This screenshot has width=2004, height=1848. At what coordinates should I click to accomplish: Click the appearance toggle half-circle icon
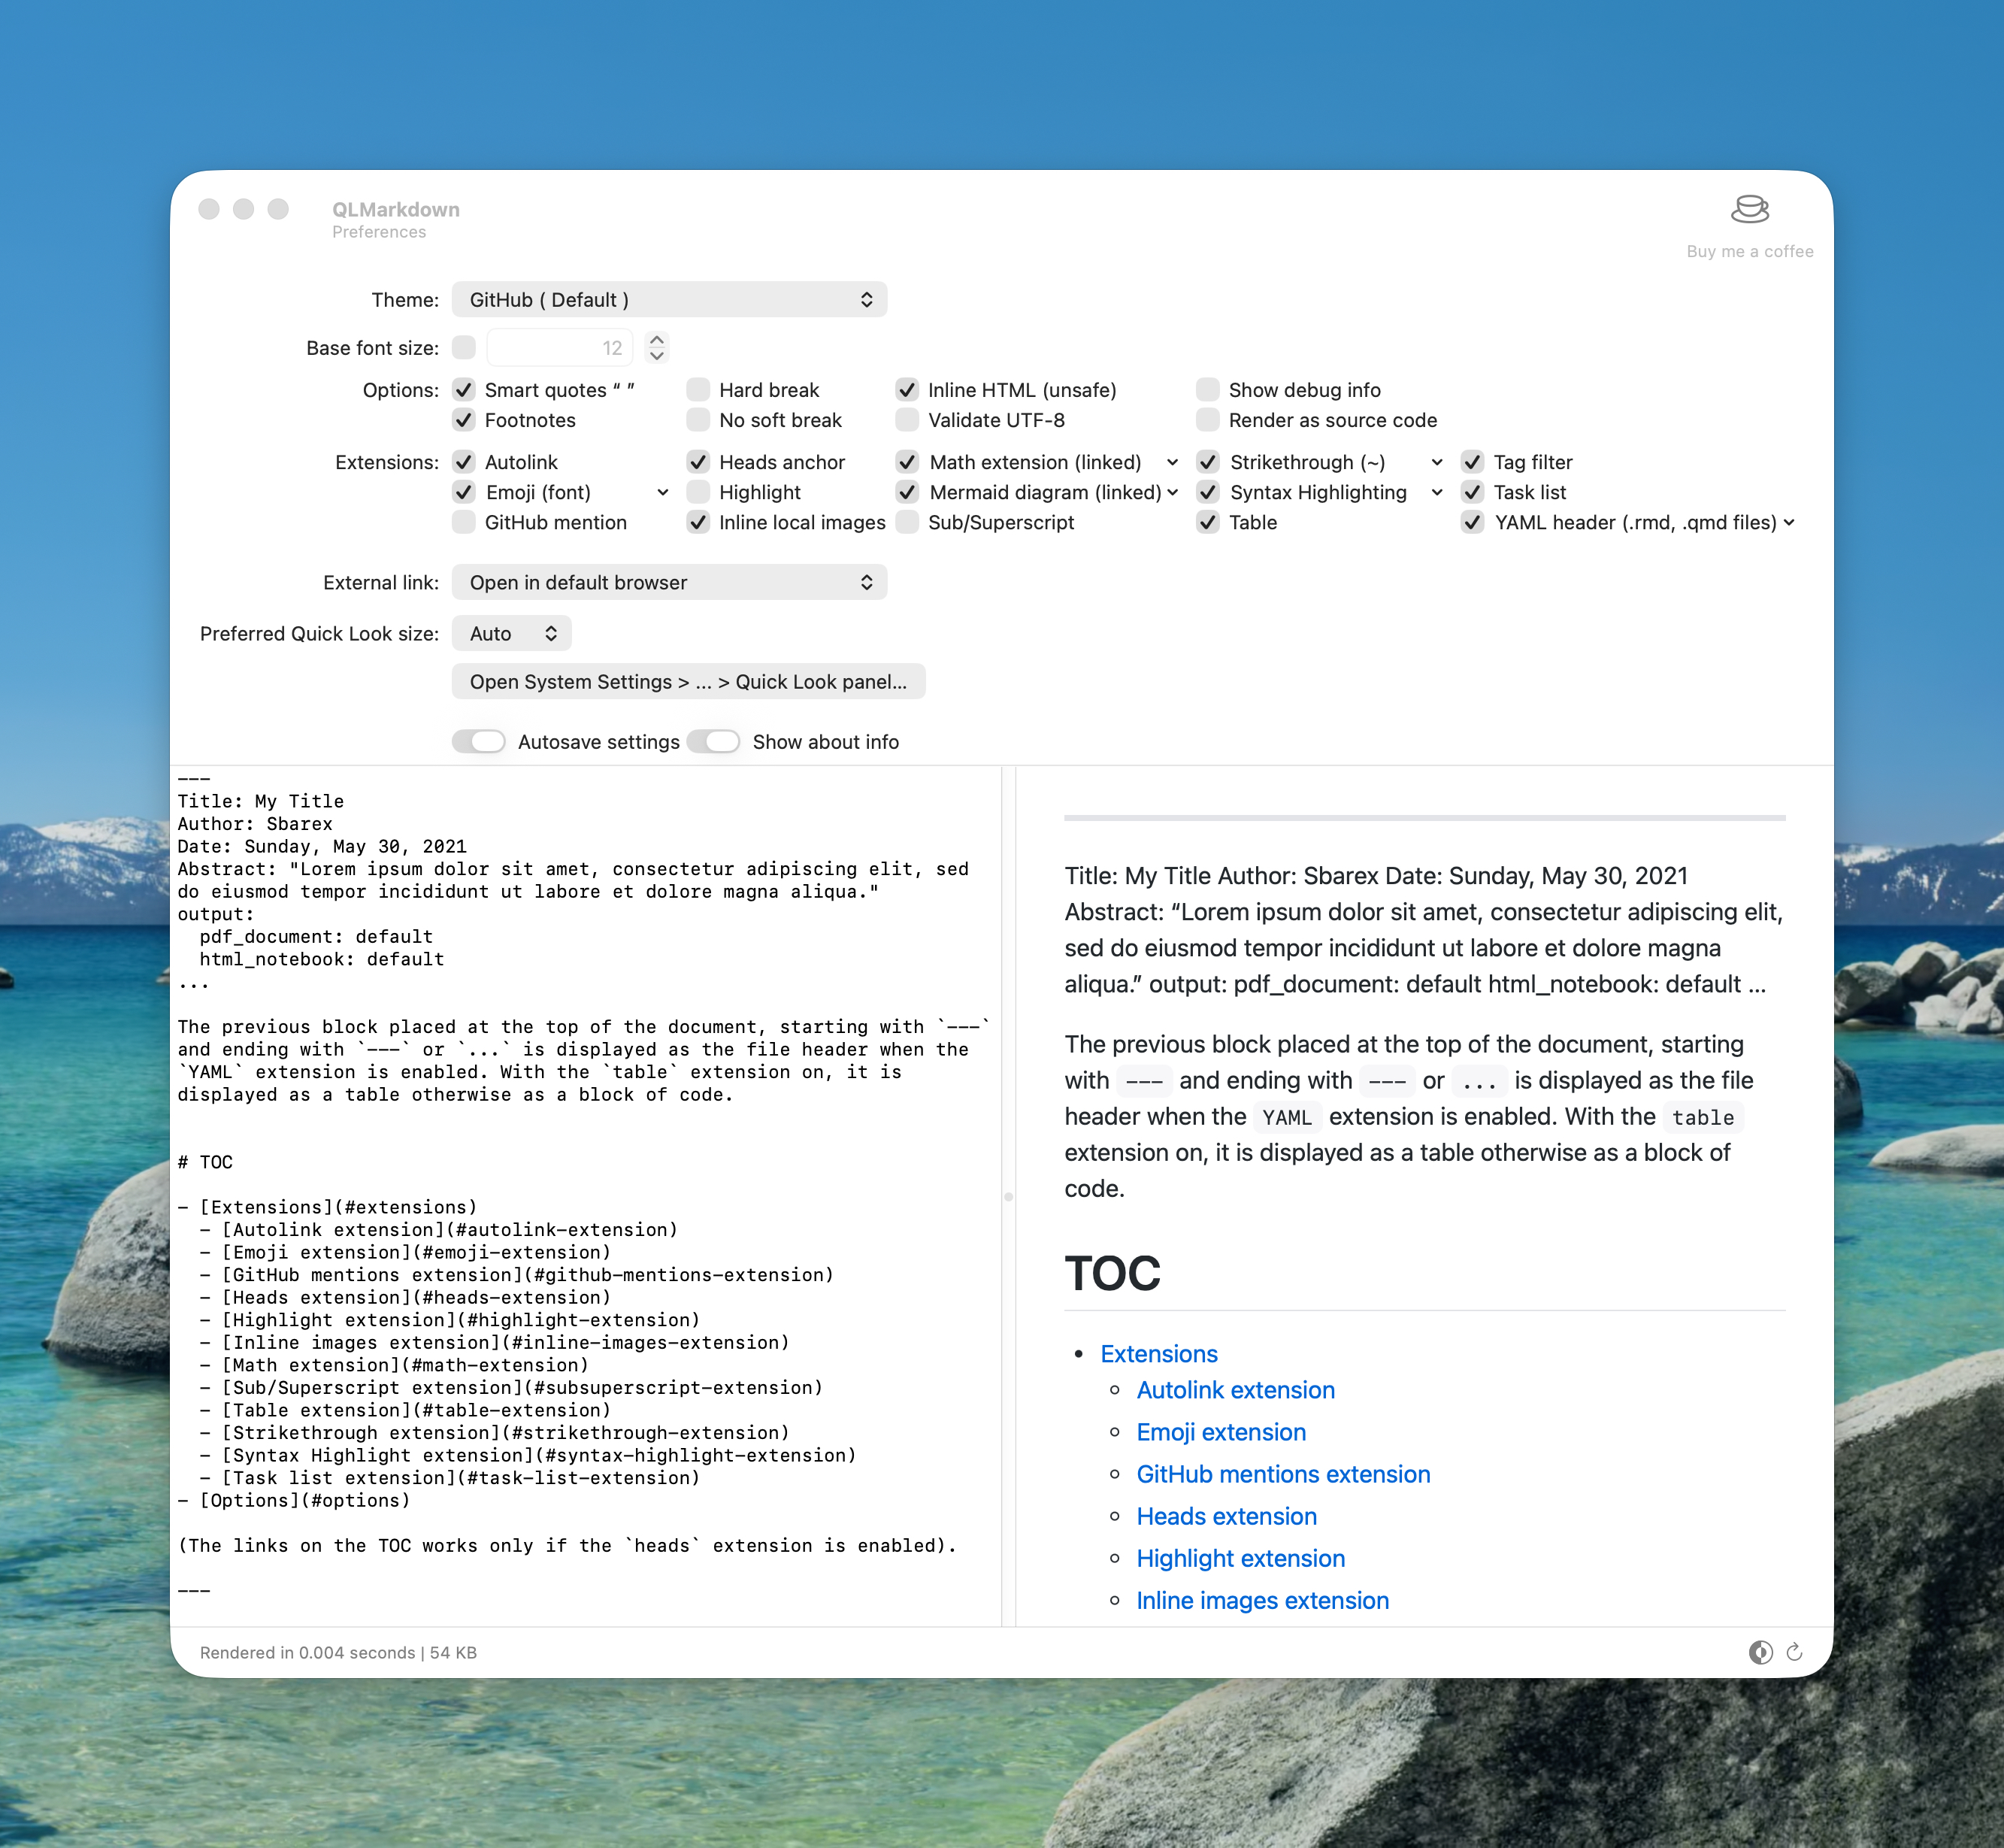click(1760, 1652)
